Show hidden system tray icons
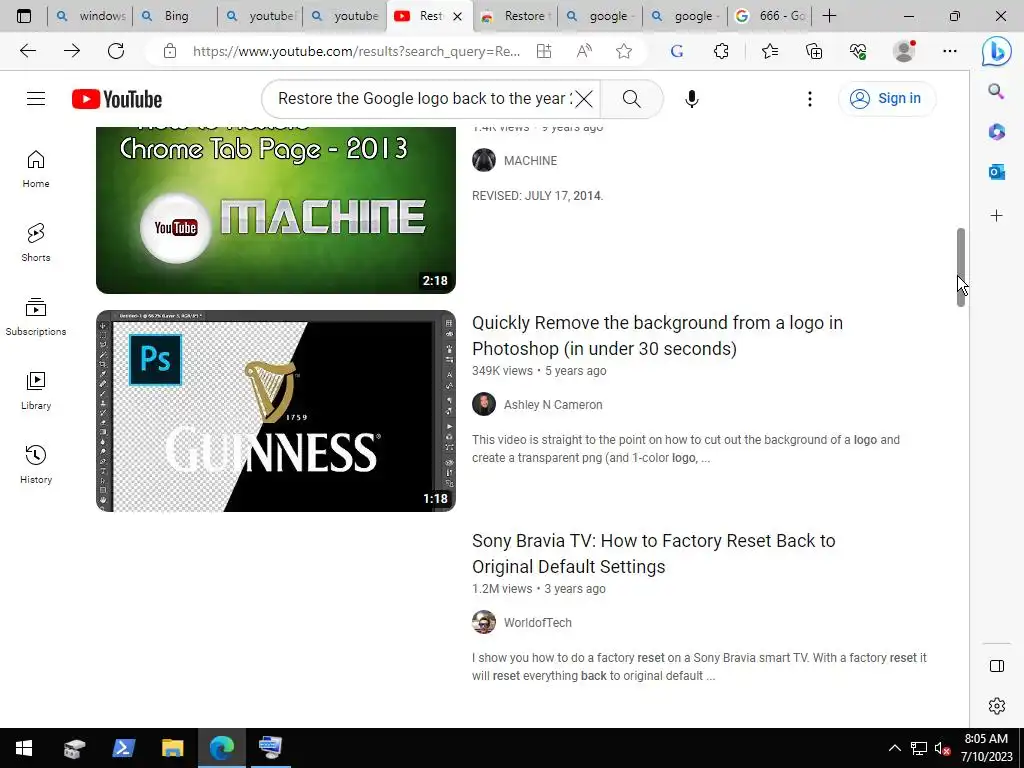This screenshot has width=1024, height=768. [895, 748]
